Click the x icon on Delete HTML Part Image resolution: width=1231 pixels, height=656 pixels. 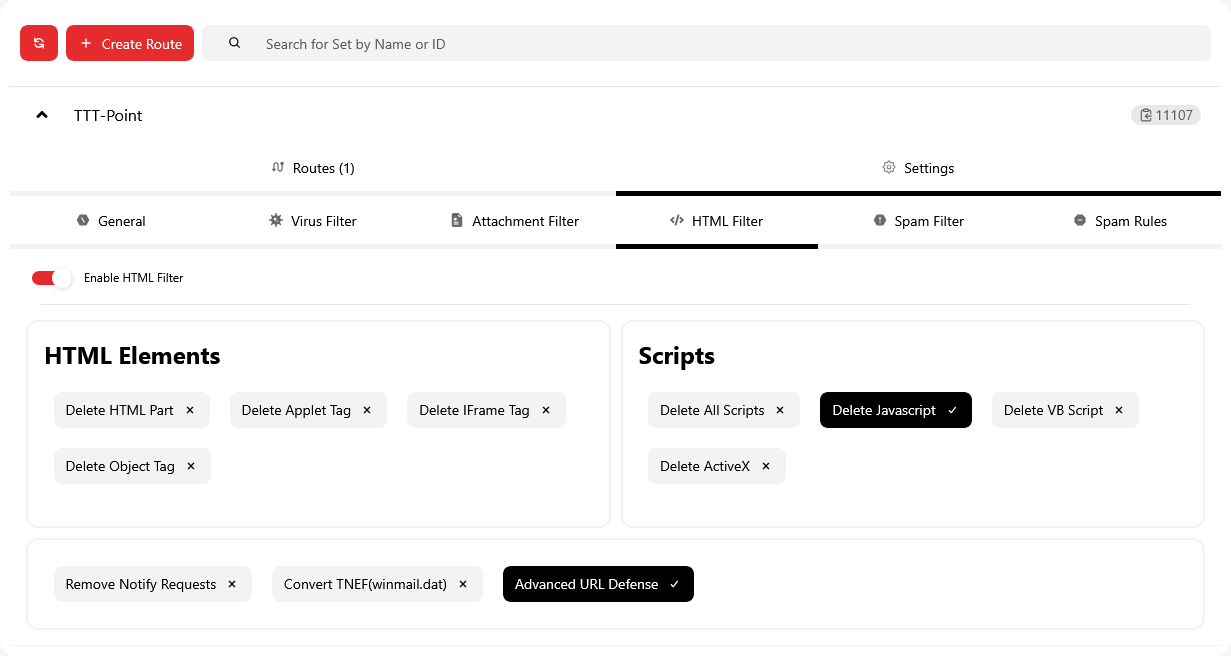coord(190,410)
